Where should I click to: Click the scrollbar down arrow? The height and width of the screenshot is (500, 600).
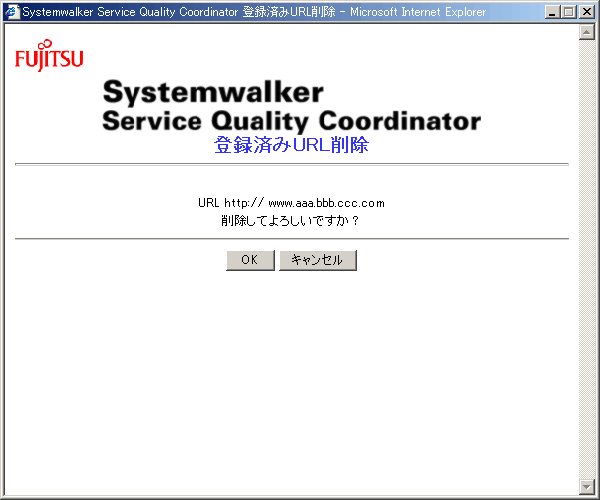587,487
